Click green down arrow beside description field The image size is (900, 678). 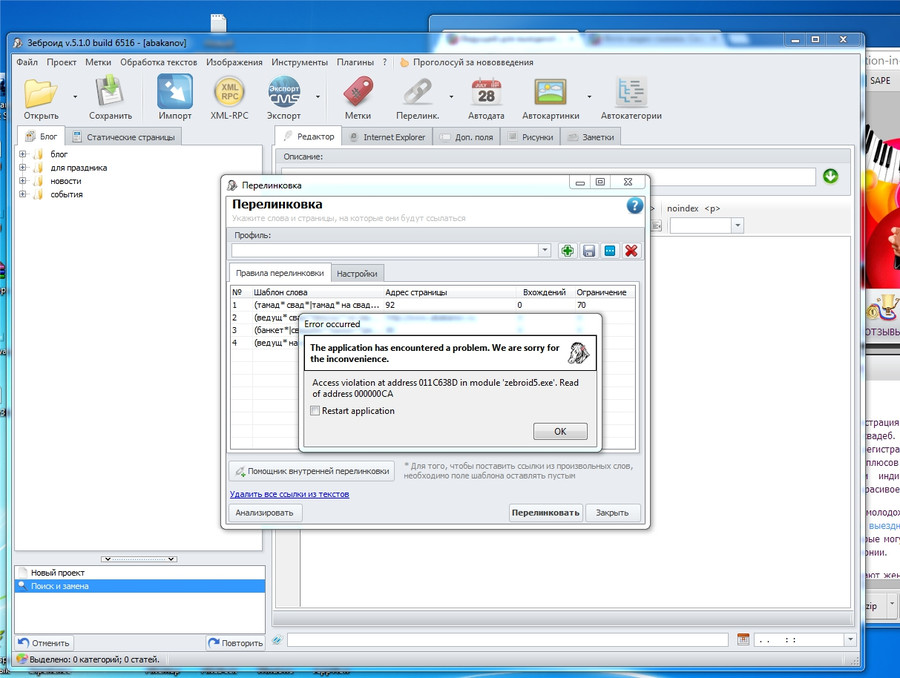point(830,176)
